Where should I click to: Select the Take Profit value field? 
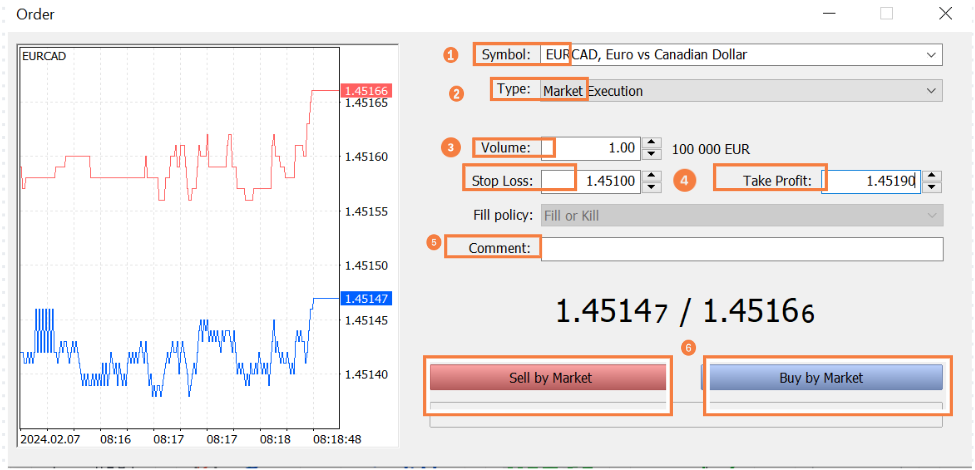(870, 181)
